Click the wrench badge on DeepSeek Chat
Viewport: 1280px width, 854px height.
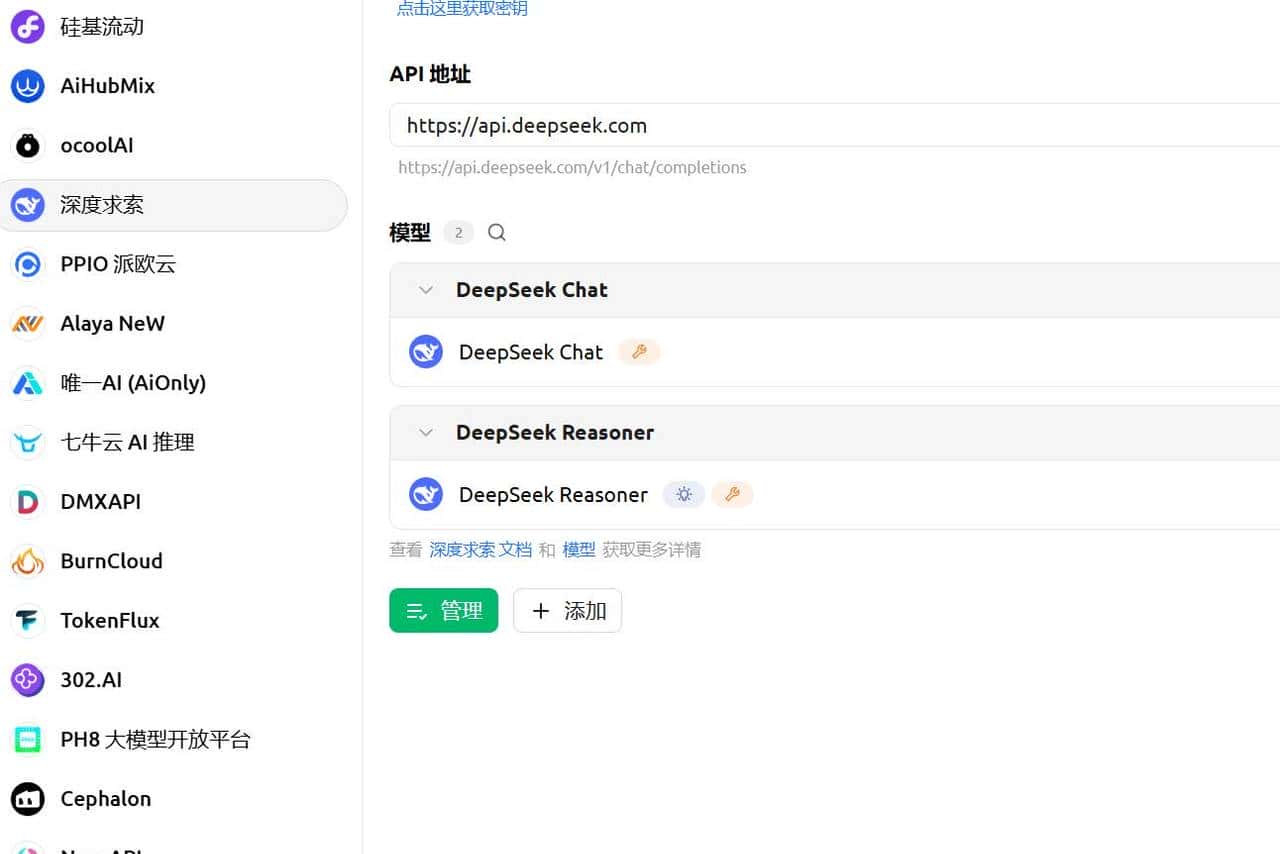pos(639,351)
